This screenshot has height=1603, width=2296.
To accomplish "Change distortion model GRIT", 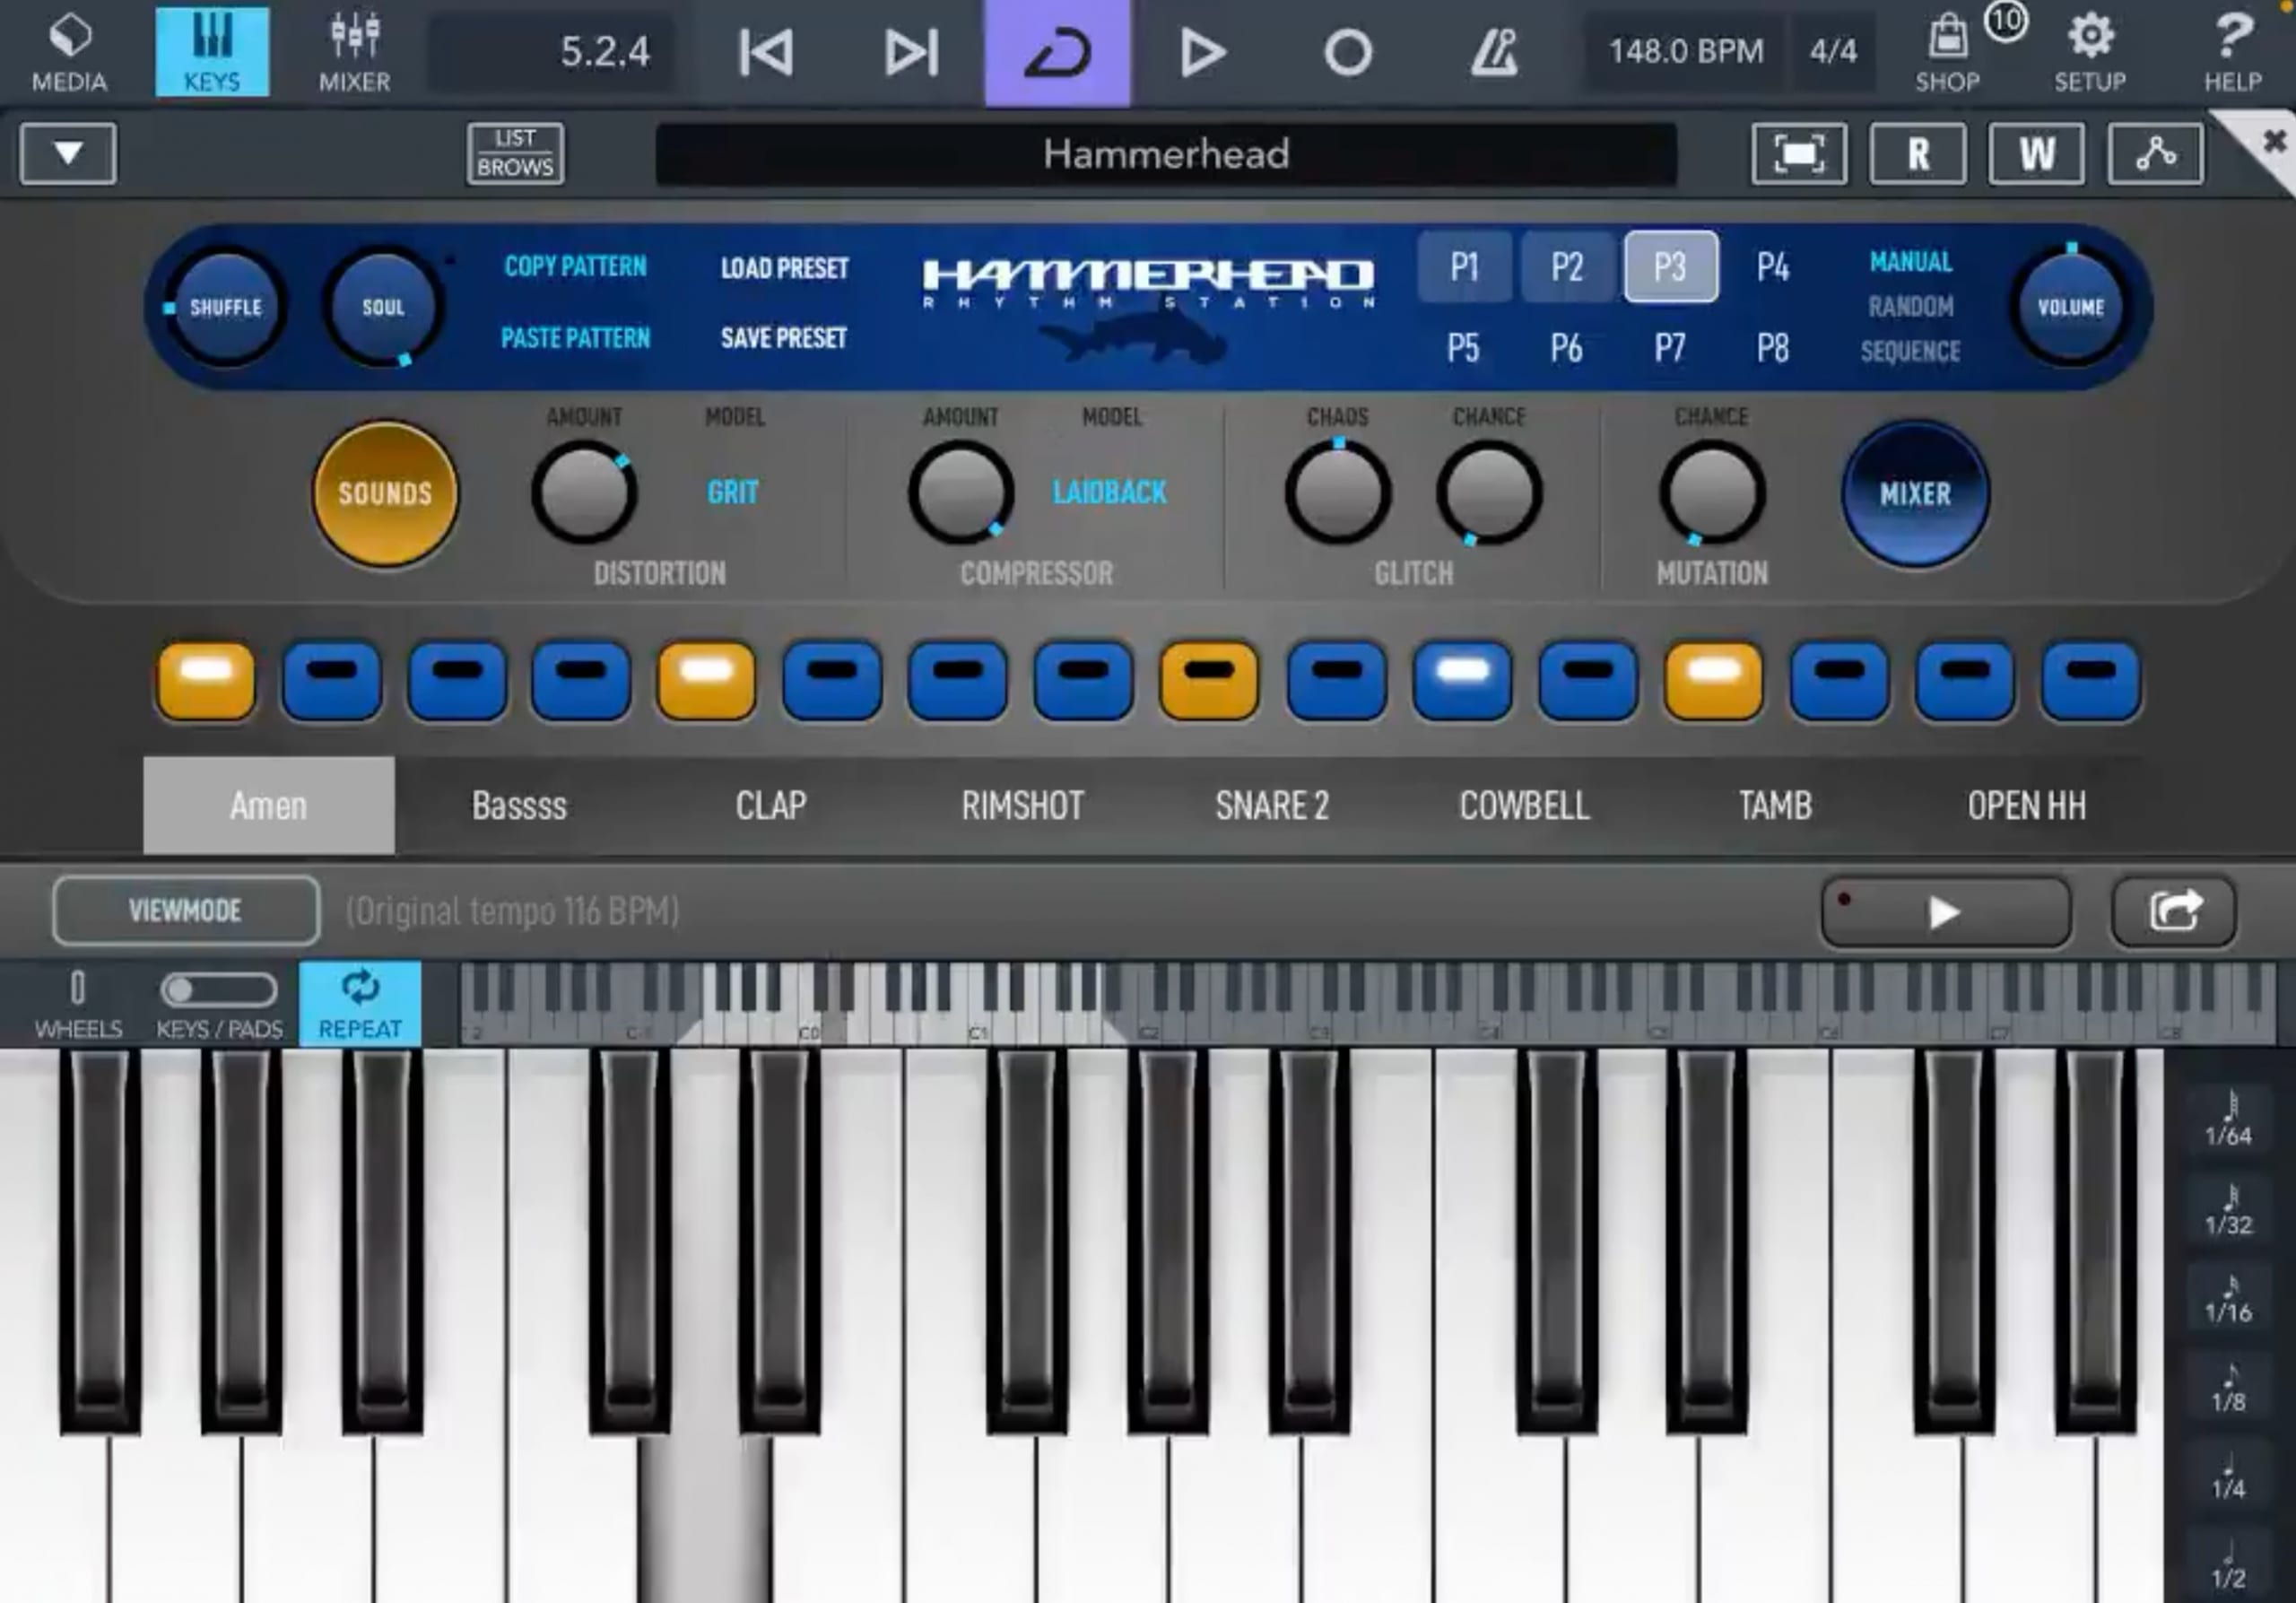I will pyautogui.click(x=733, y=492).
